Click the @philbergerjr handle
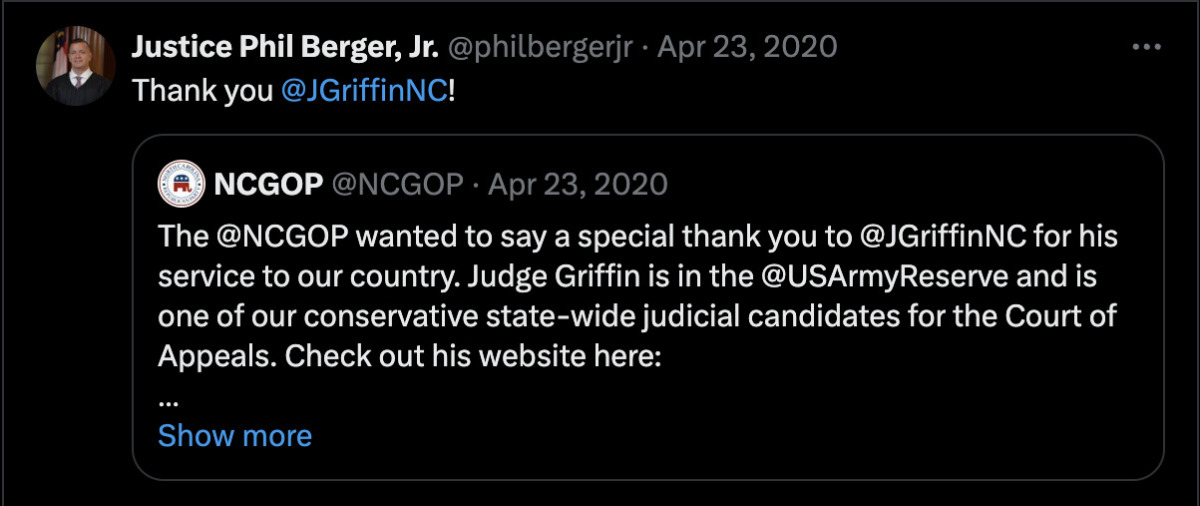Viewport: 1200px width, 506px height. point(540,47)
